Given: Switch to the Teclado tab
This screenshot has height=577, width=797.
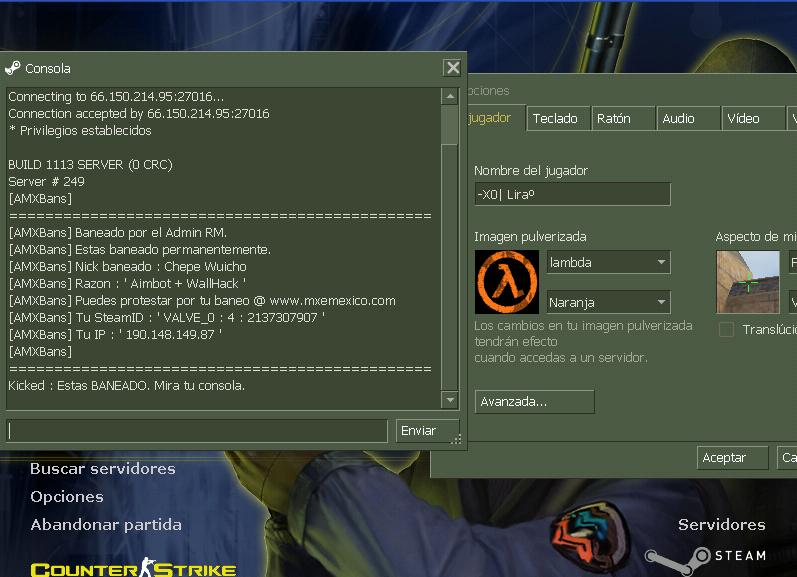Looking at the screenshot, I should pyautogui.click(x=558, y=118).
